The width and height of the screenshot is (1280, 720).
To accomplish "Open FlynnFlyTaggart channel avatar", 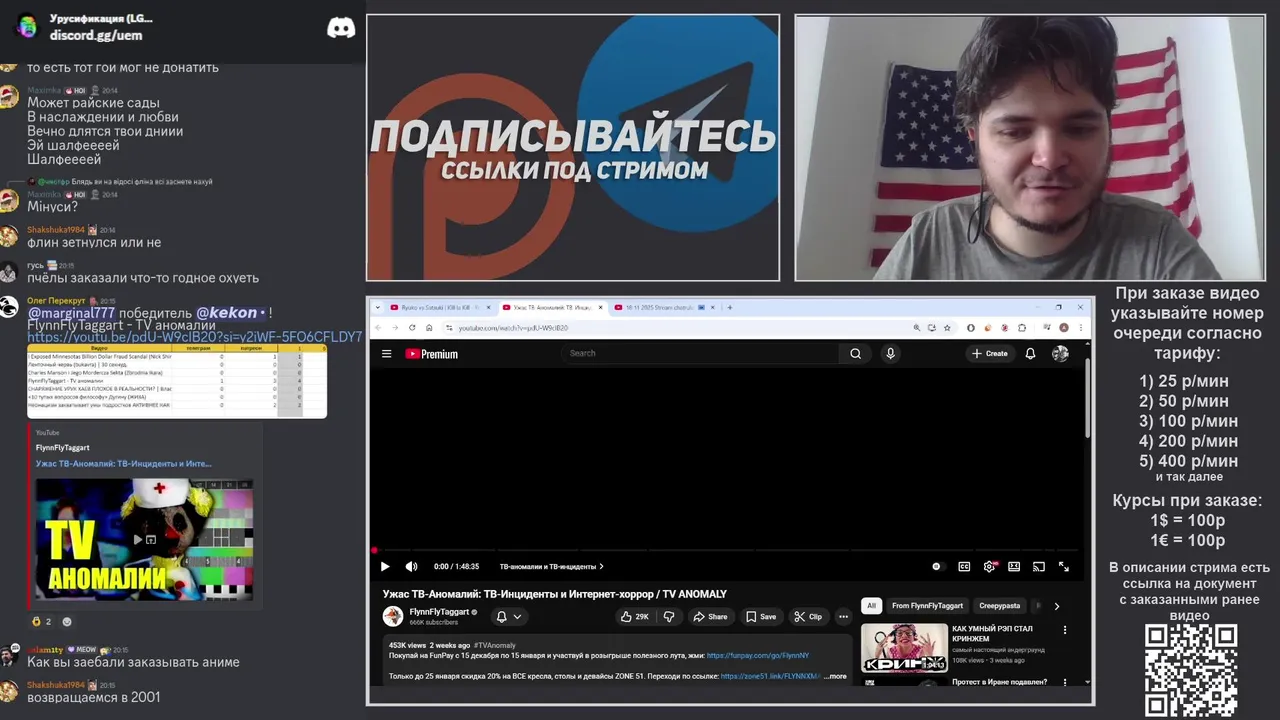I will click(x=393, y=616).
